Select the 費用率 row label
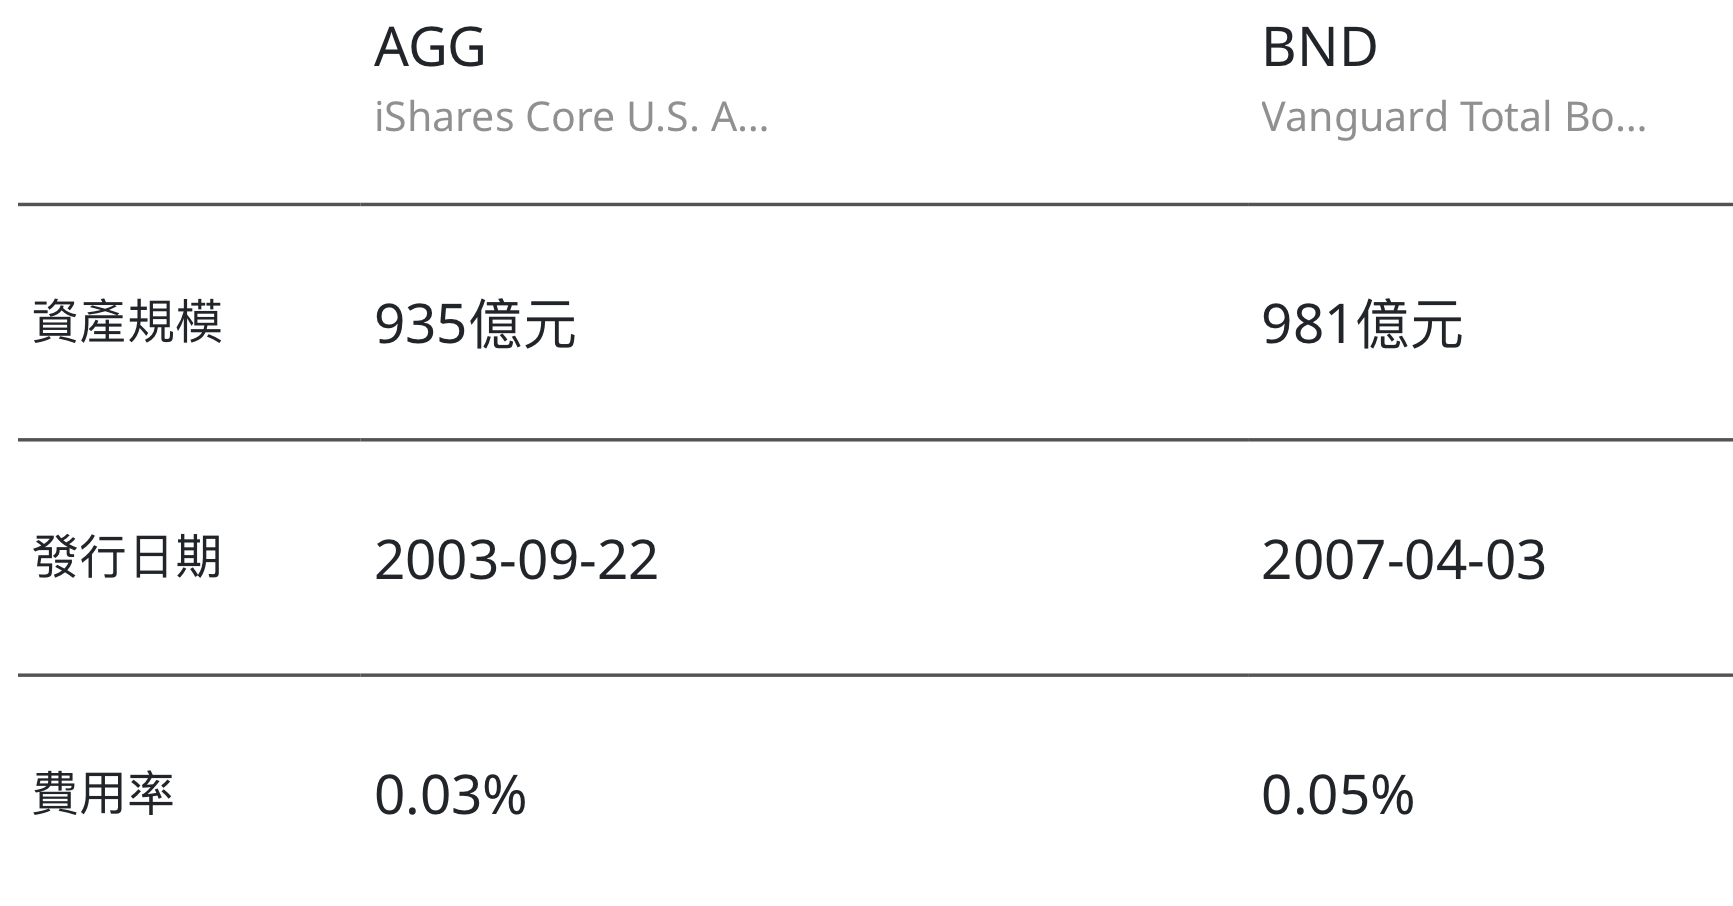 pyautogui.click(x=103, y=794)
